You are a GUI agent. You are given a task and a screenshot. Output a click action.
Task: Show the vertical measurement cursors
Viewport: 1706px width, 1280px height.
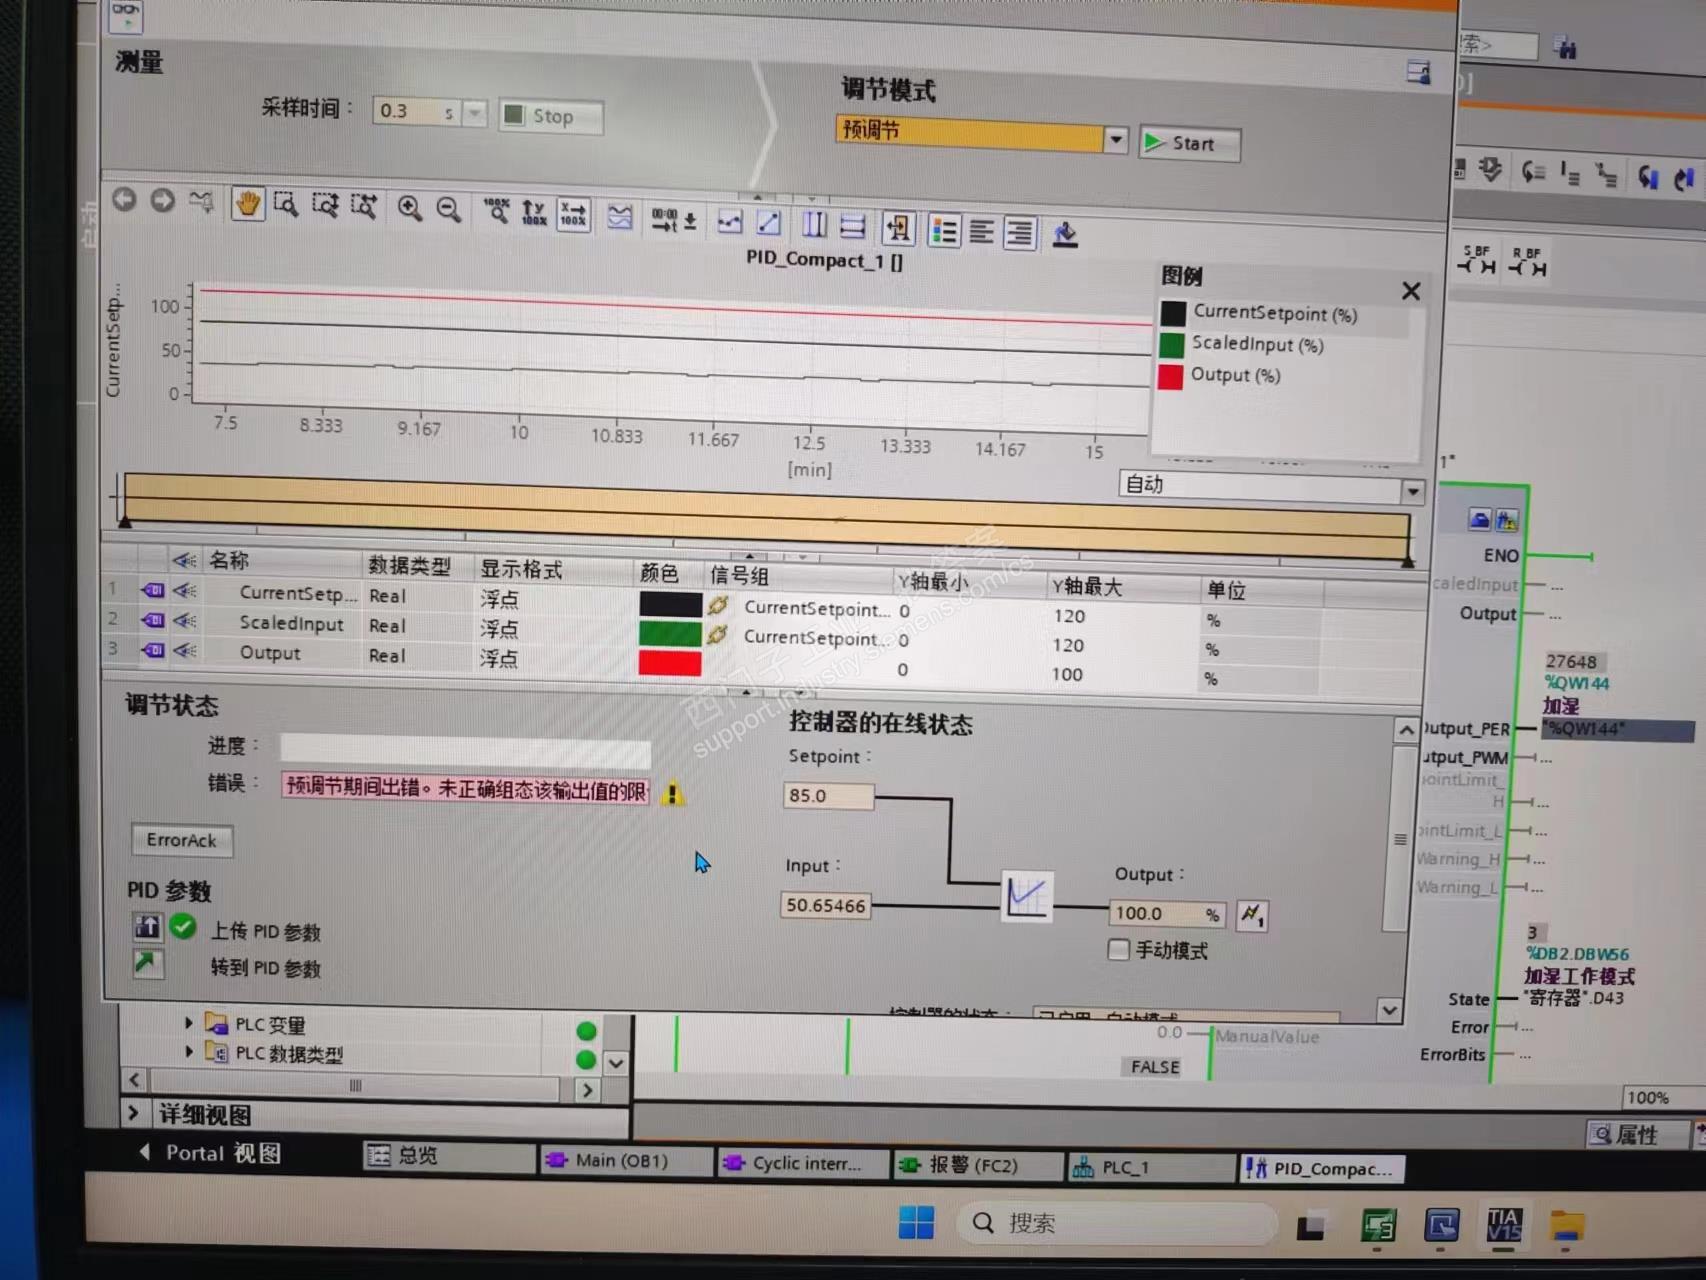[815, 225]
